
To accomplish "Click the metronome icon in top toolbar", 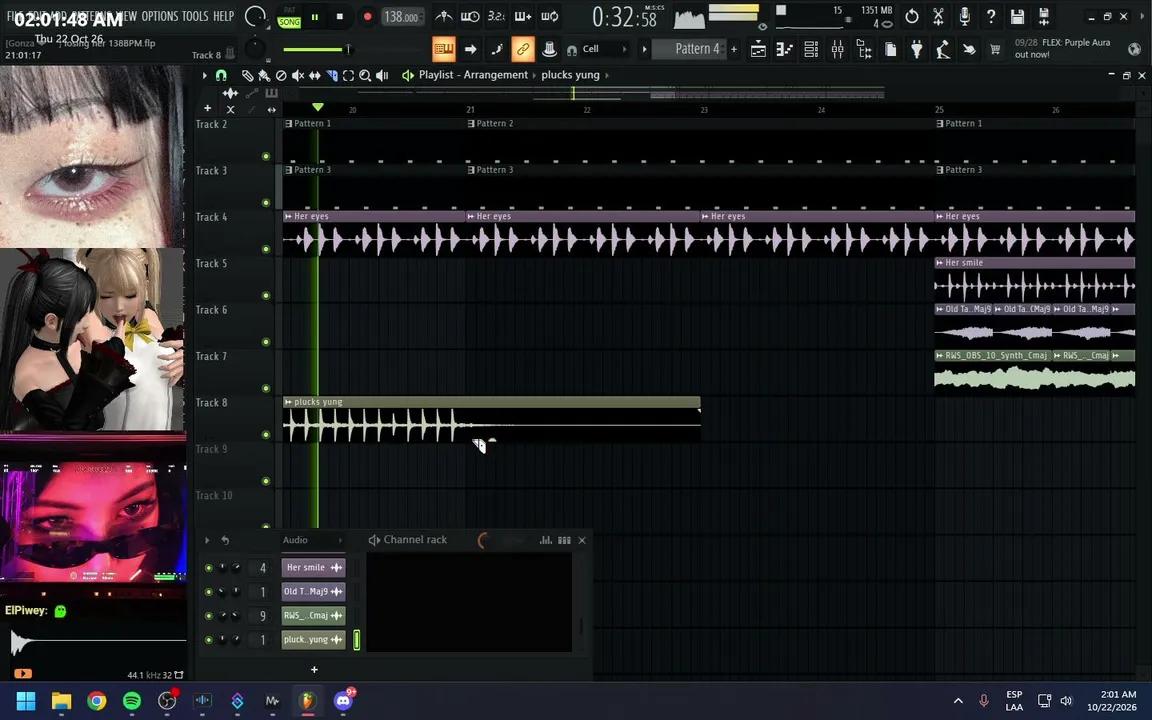I will click(443, 16).
